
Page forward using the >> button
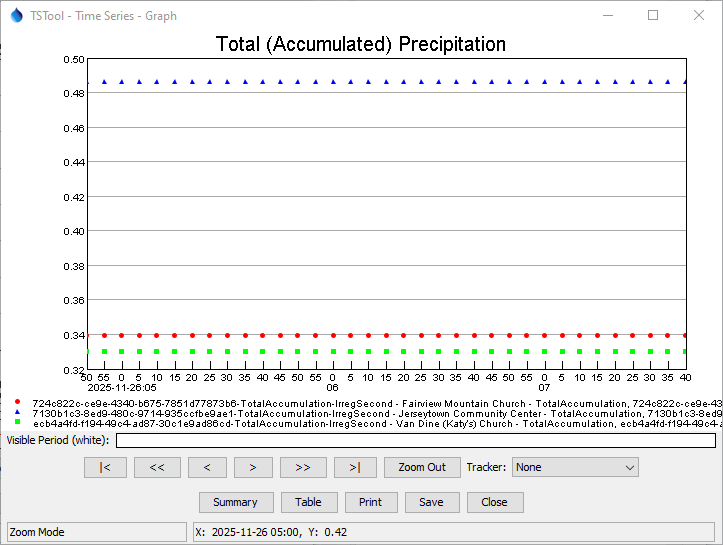(x=303, y=467)
